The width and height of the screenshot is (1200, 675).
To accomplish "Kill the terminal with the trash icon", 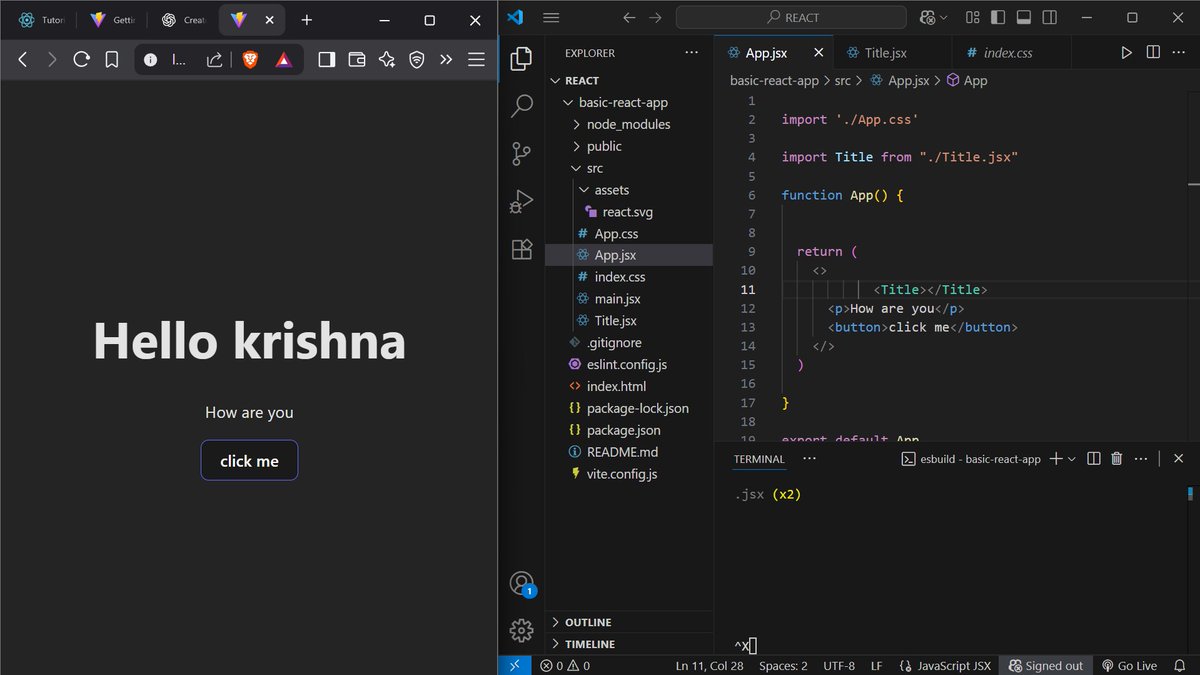I will 1117,459.
